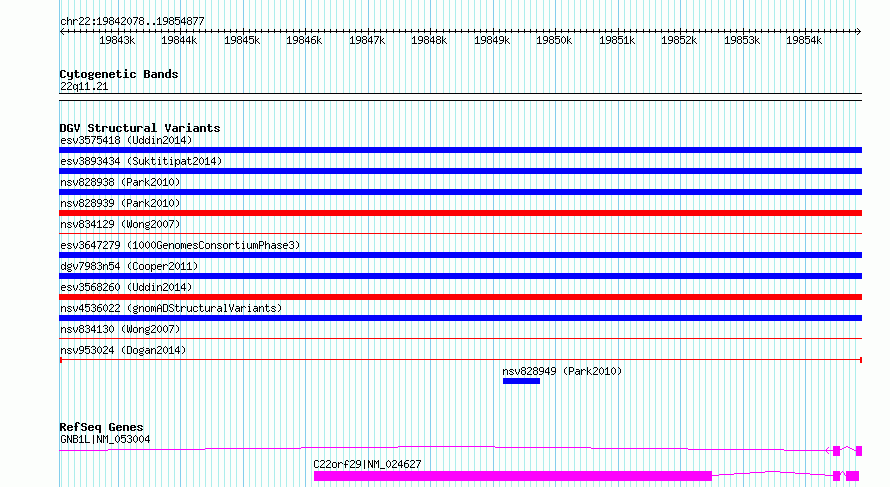This screenshot has width=890, height=487.
Task: Click the red bar for nsv828939
Action: pos(460,213)
